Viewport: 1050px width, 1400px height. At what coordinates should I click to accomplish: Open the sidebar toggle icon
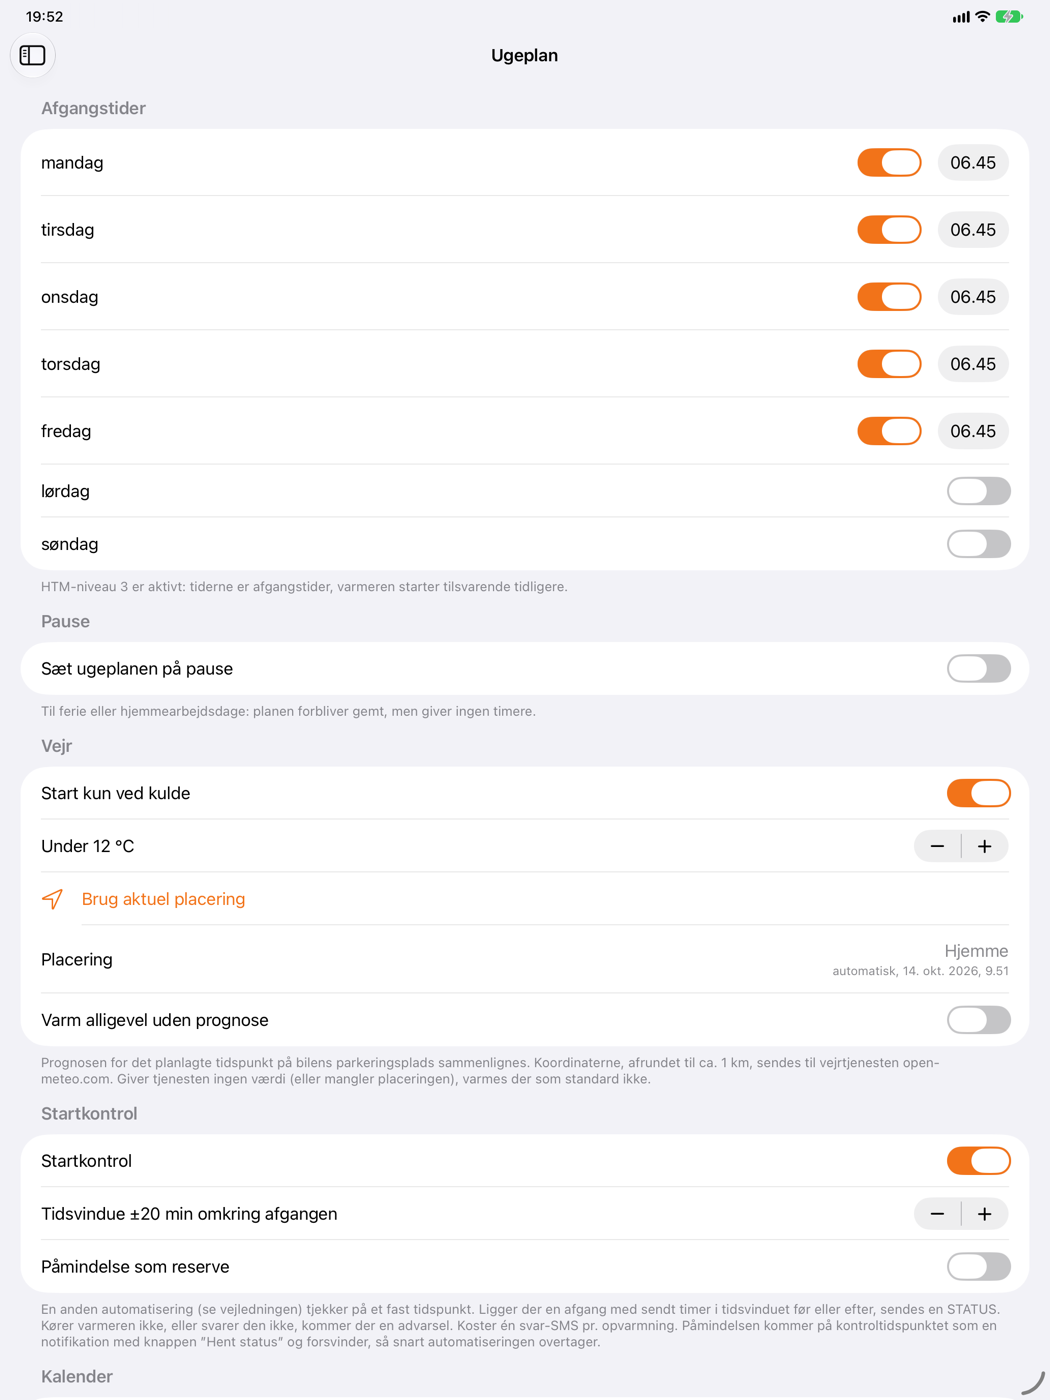(33, 55)
